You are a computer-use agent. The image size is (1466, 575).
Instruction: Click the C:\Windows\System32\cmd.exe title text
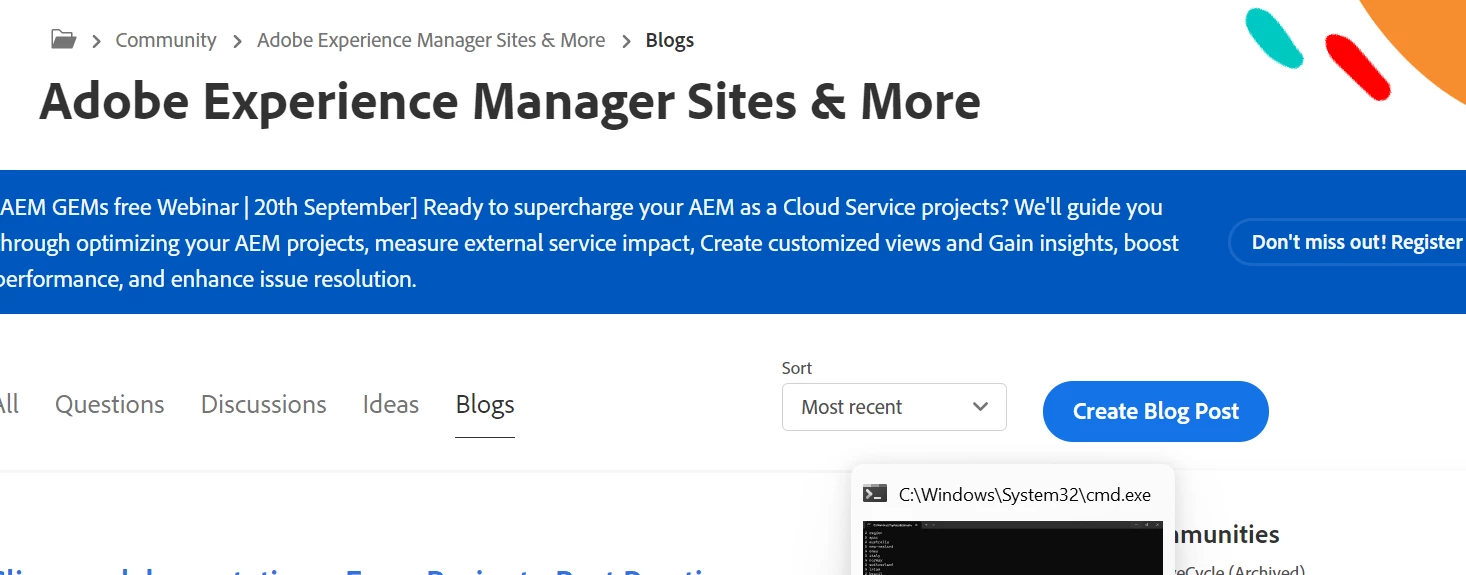[1025, 494]
